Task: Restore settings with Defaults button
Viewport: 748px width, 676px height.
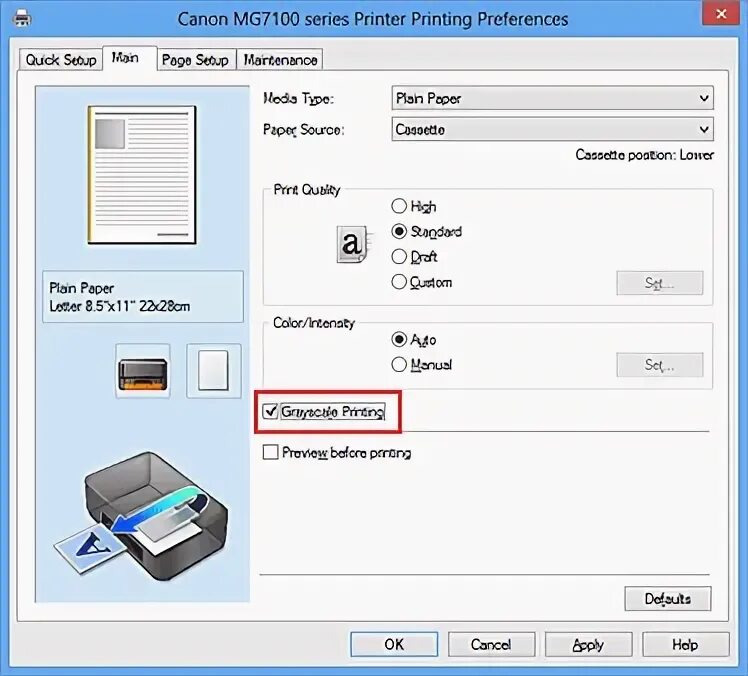Action: [x=667, y=599]
